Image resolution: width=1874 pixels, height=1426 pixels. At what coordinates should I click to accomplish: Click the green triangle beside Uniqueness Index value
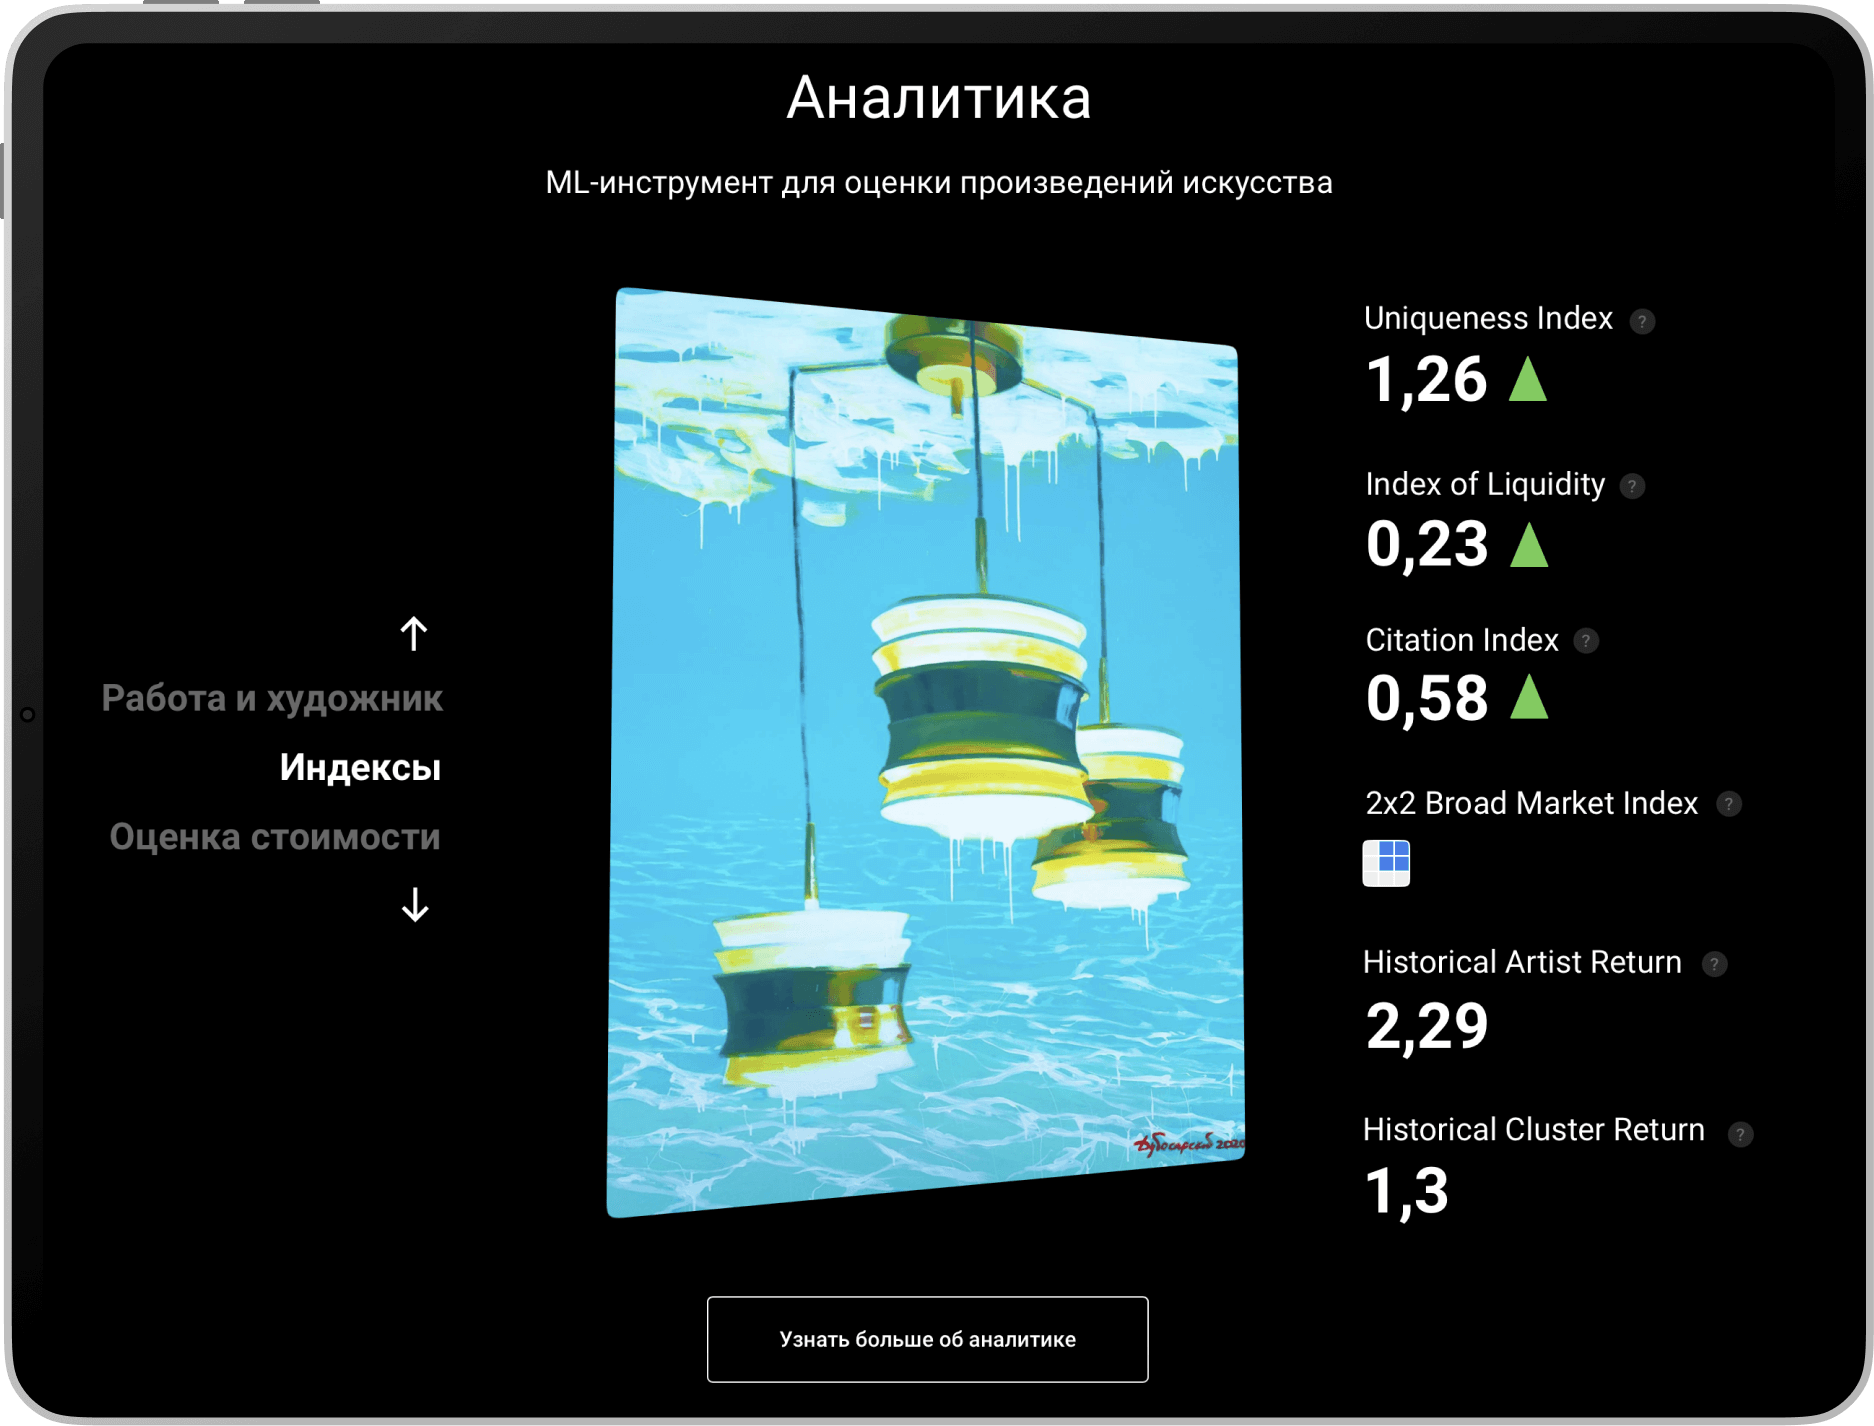(x=1528, y=381)
